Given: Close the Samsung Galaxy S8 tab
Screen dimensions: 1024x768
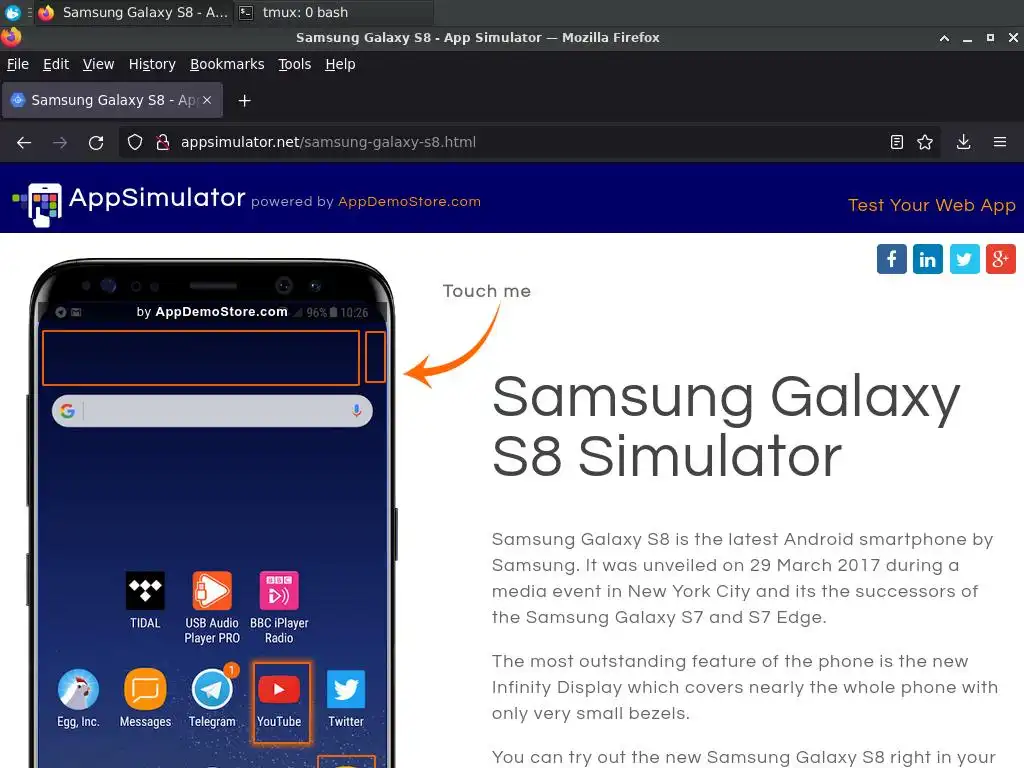Looking at the screenshot, I should coord(207,100).
